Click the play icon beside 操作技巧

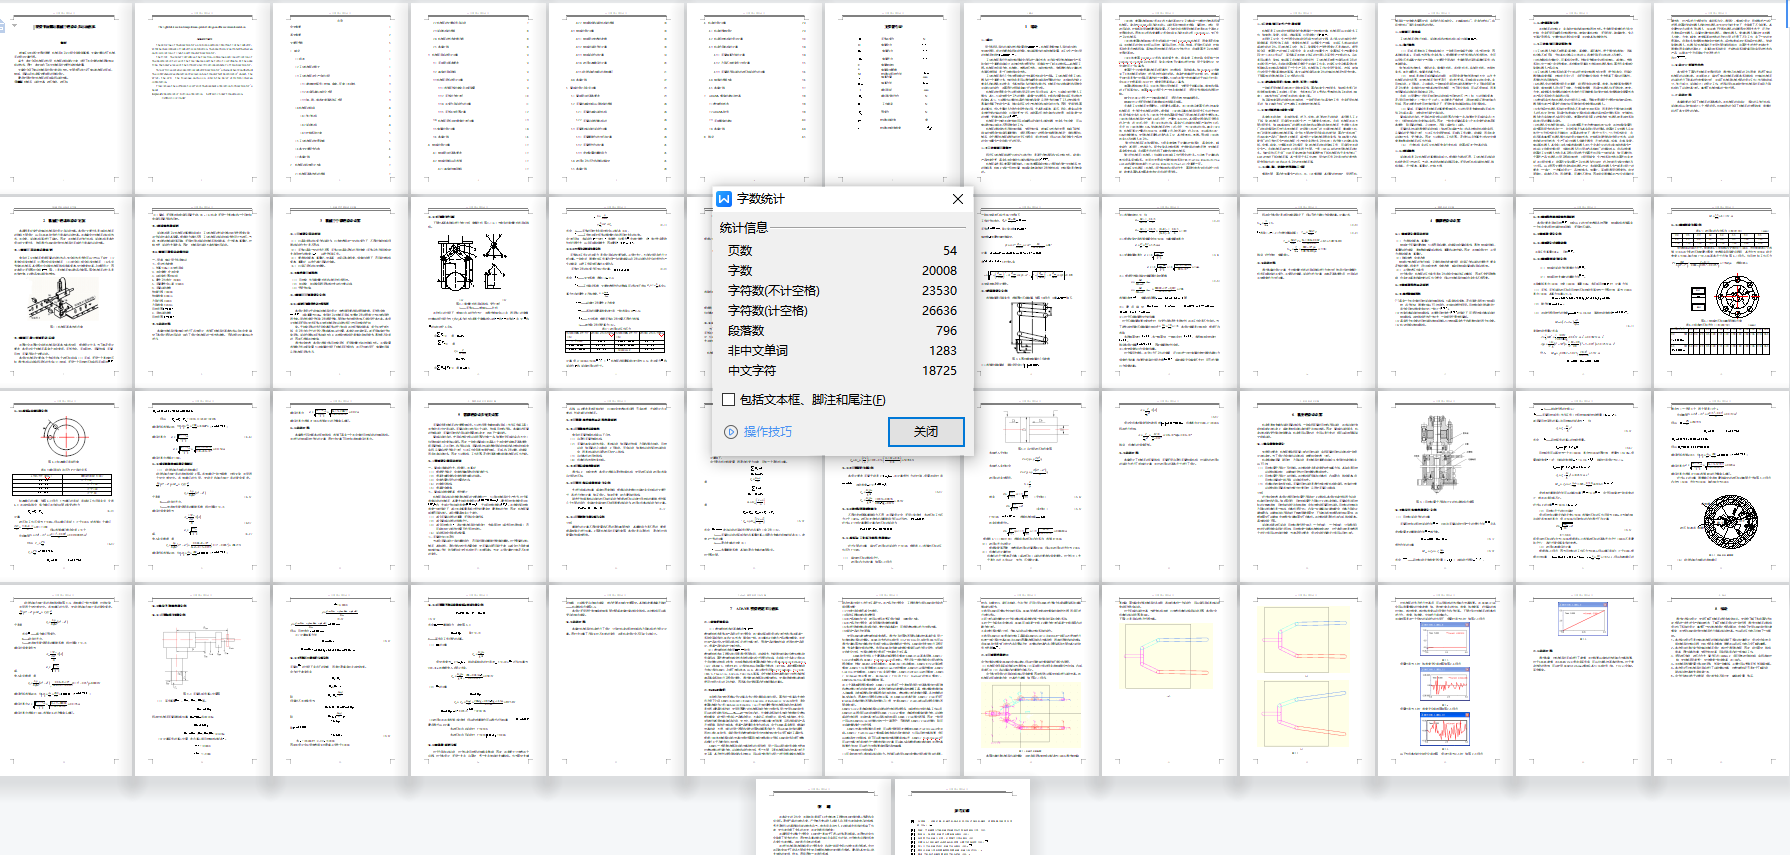[731, 432]
